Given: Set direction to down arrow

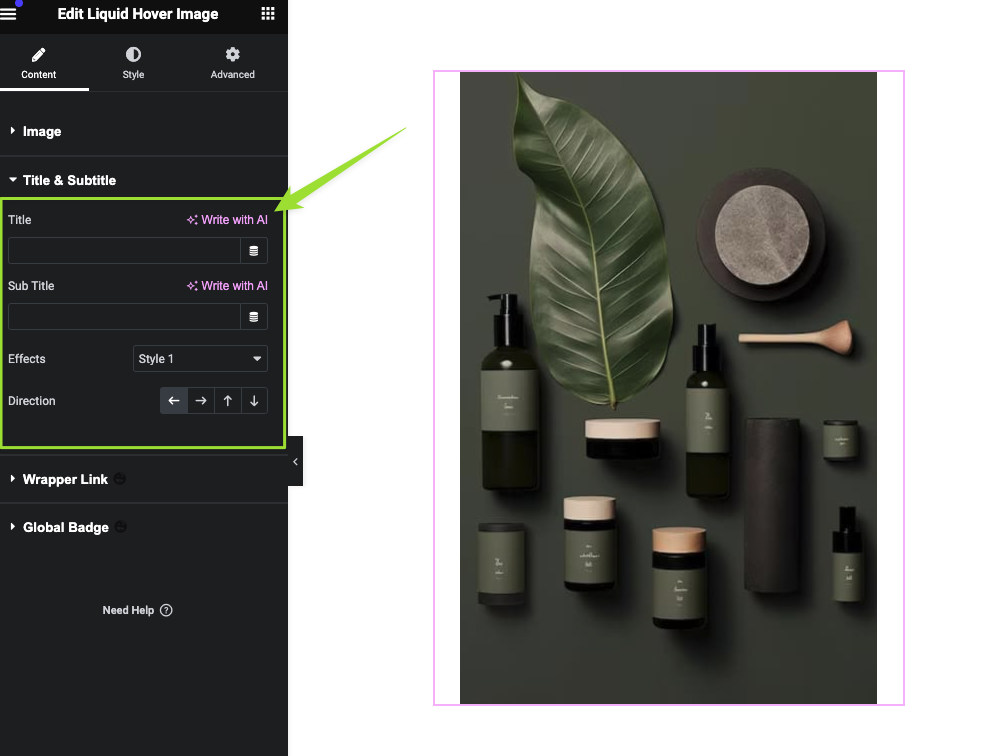Looking at the screenshot, I should click(x=254, y=401).
